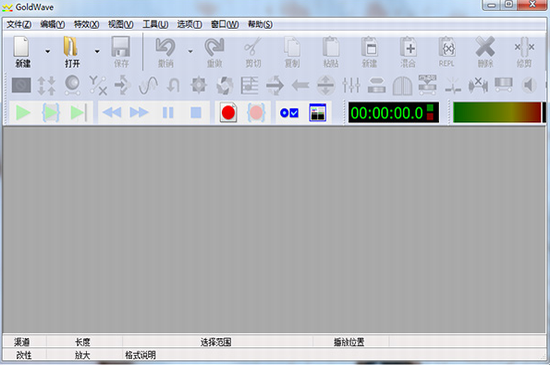
Task: Open the 特效 menu
Action: point(86,25)
